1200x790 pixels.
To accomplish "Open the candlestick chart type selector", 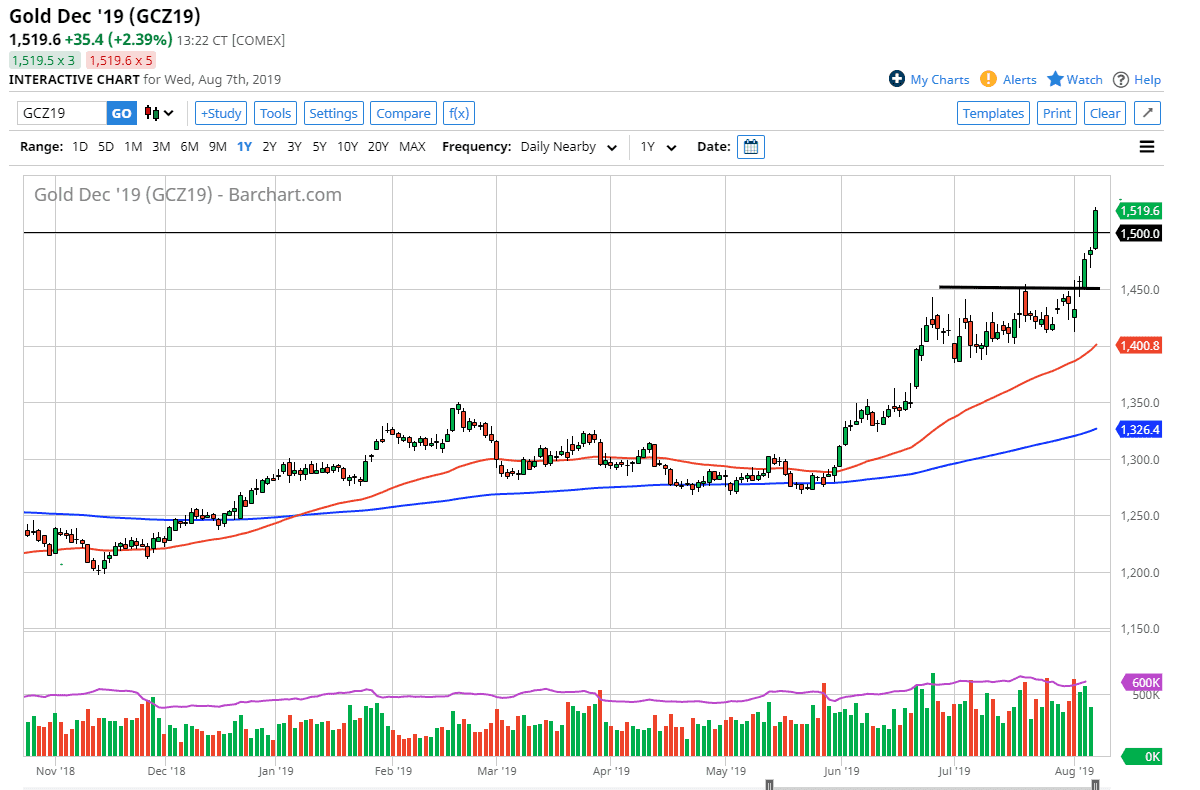I will 159,113.
